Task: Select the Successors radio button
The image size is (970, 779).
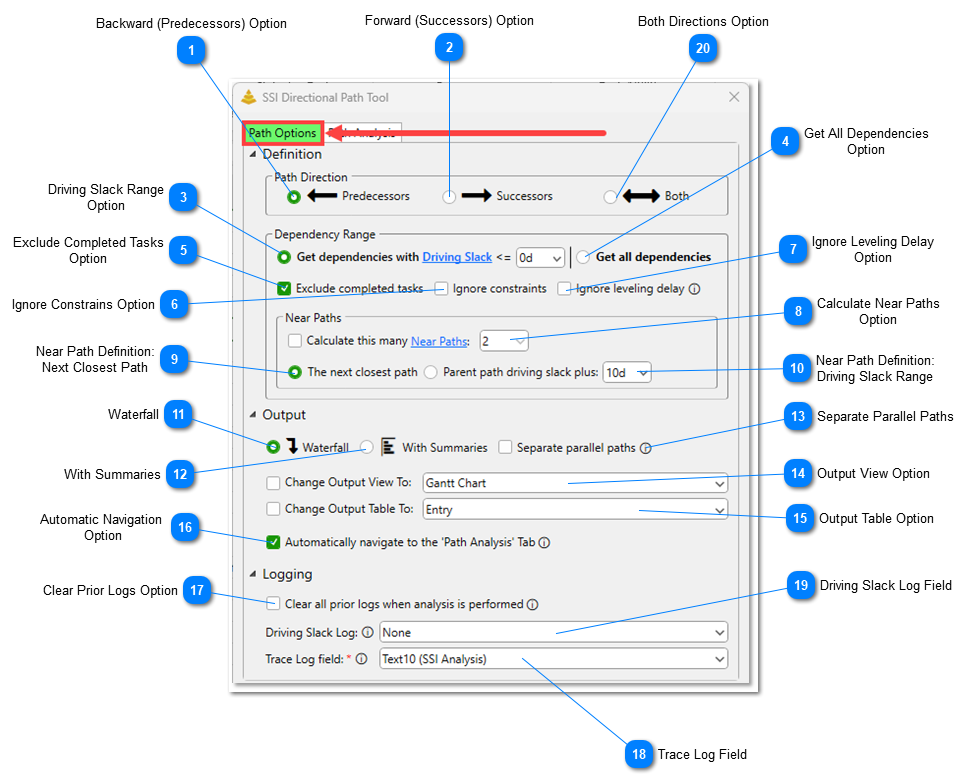Action: click(x=449, y=197)
